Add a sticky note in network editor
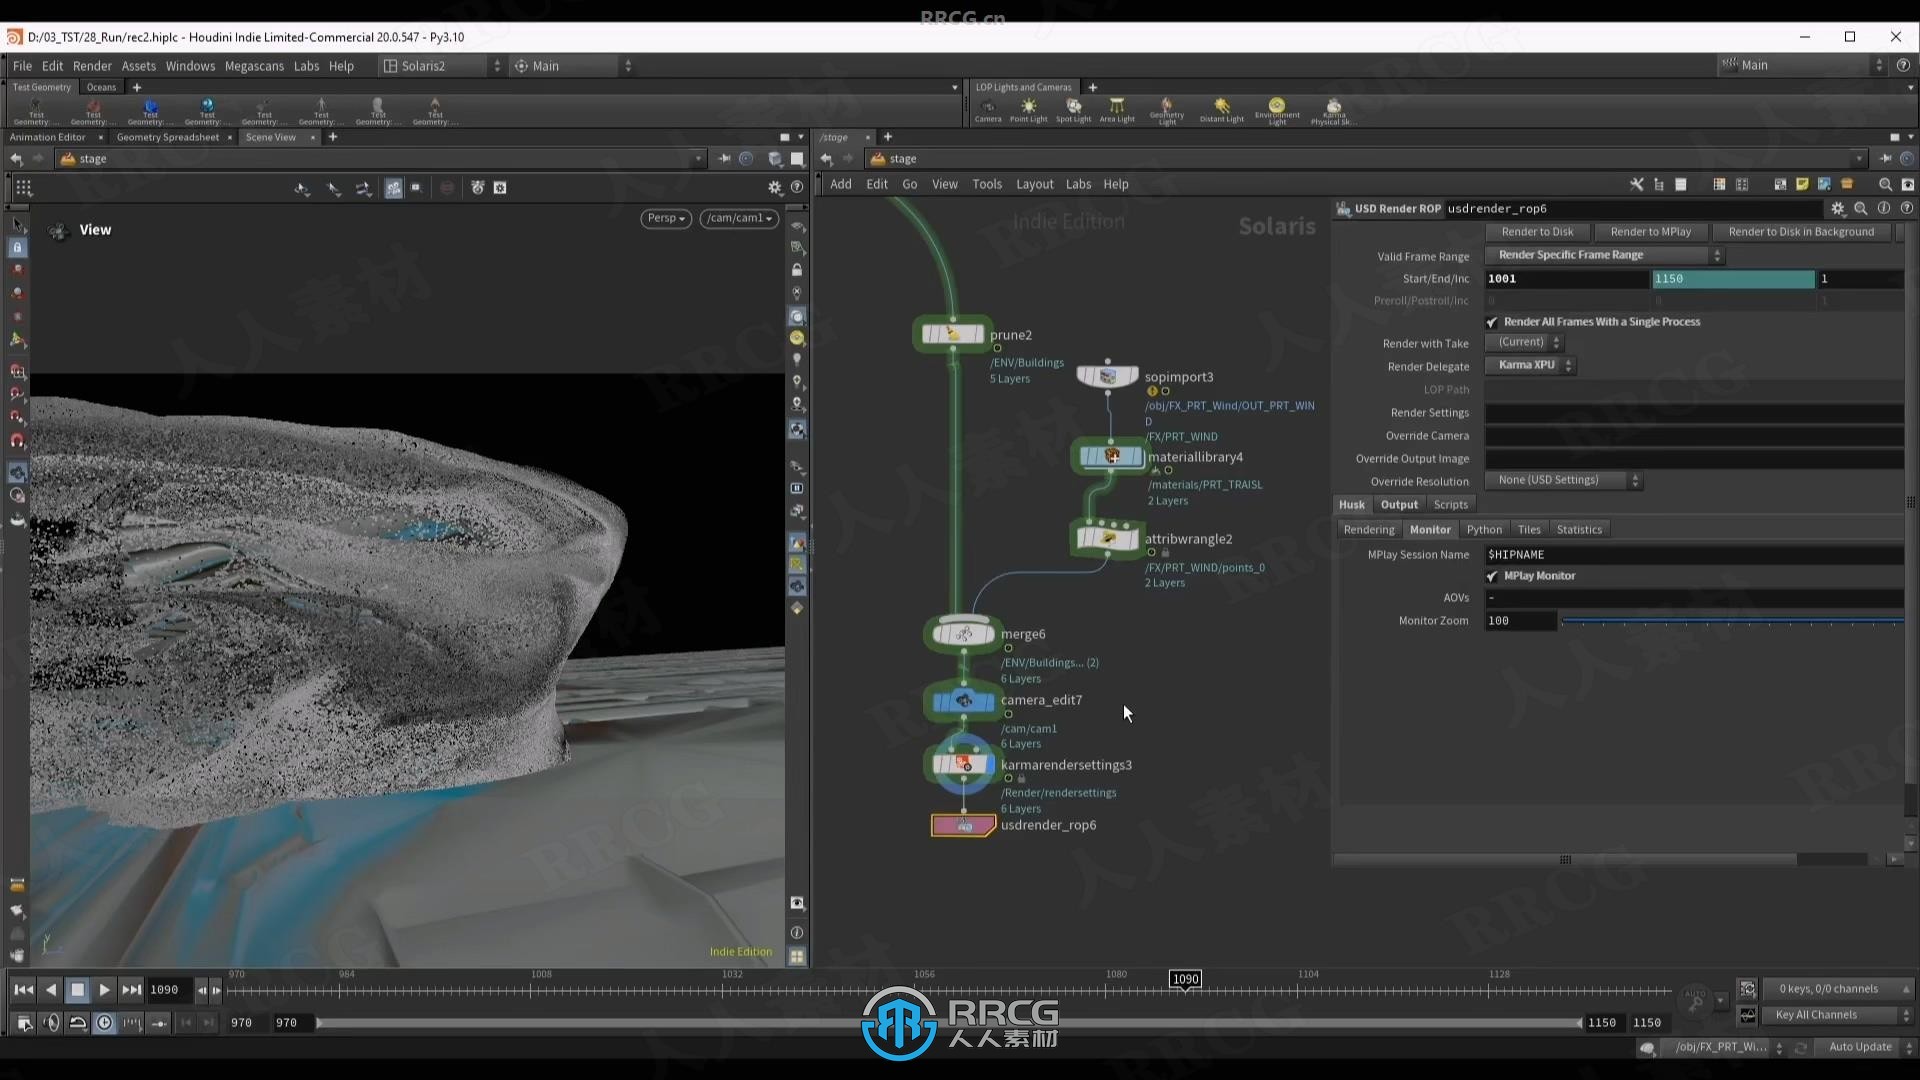The width and height of the screenshot is (1920, 1080). [x=1802, y=185]
